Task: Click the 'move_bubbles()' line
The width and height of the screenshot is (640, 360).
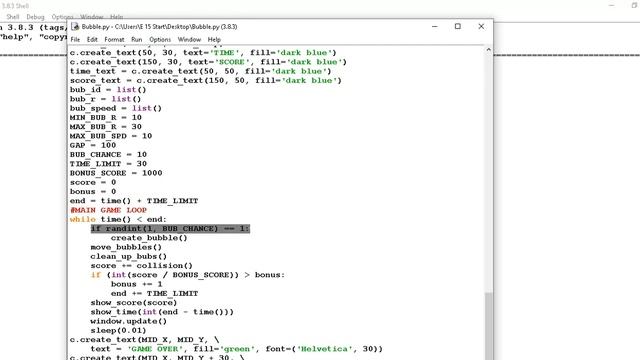Action: pyautogui.click(x=126, y=247)
